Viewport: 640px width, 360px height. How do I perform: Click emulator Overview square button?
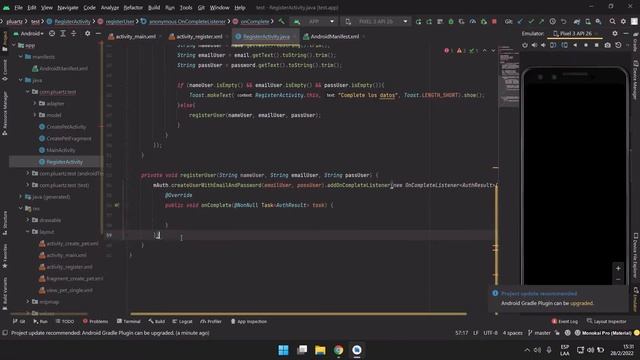pos(596,45)
